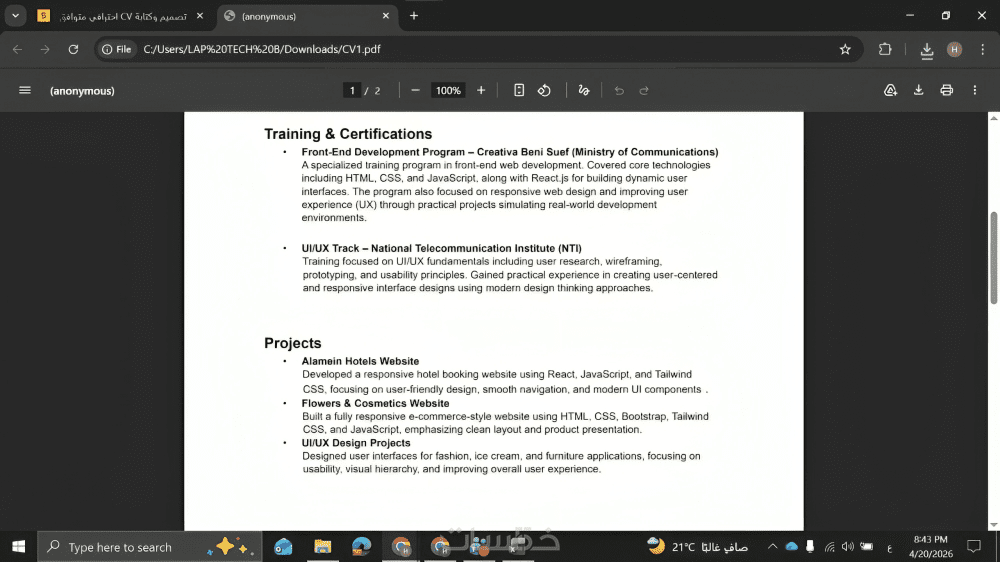View File site information chip
This screenshot has height=562, width=1000.
[117, 49]
